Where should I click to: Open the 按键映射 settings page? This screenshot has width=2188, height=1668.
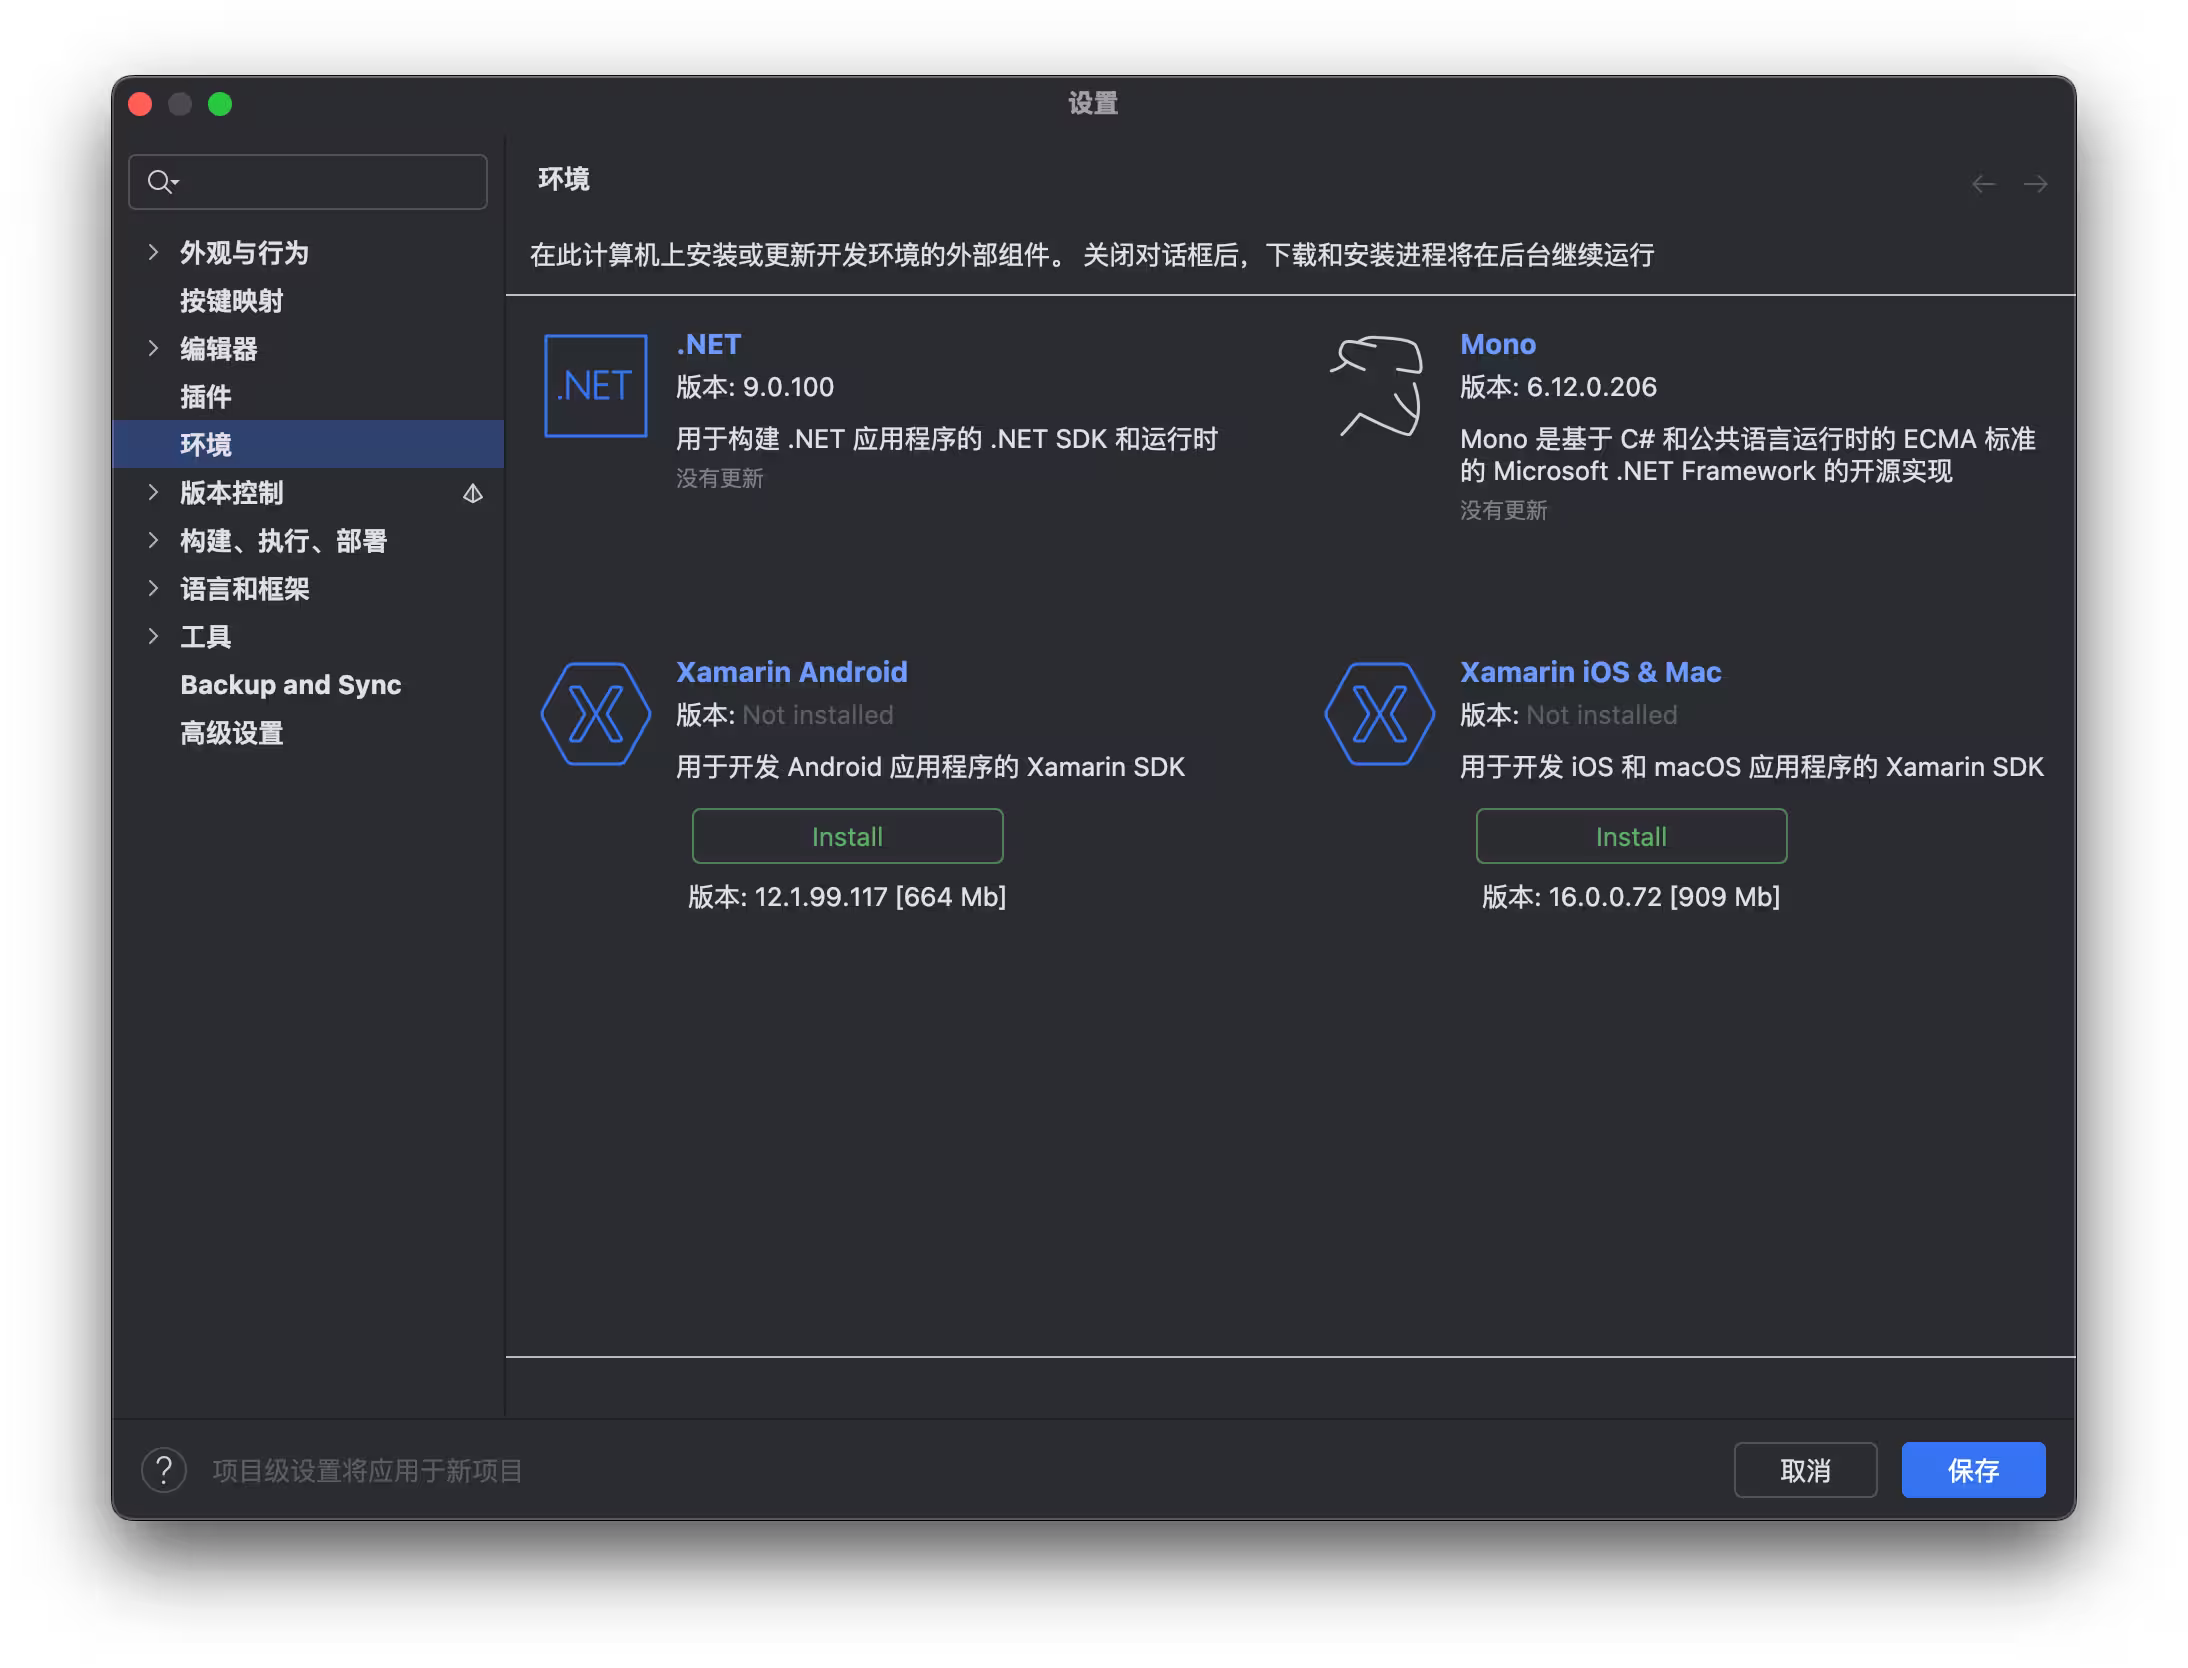click(x=231, y=300)
